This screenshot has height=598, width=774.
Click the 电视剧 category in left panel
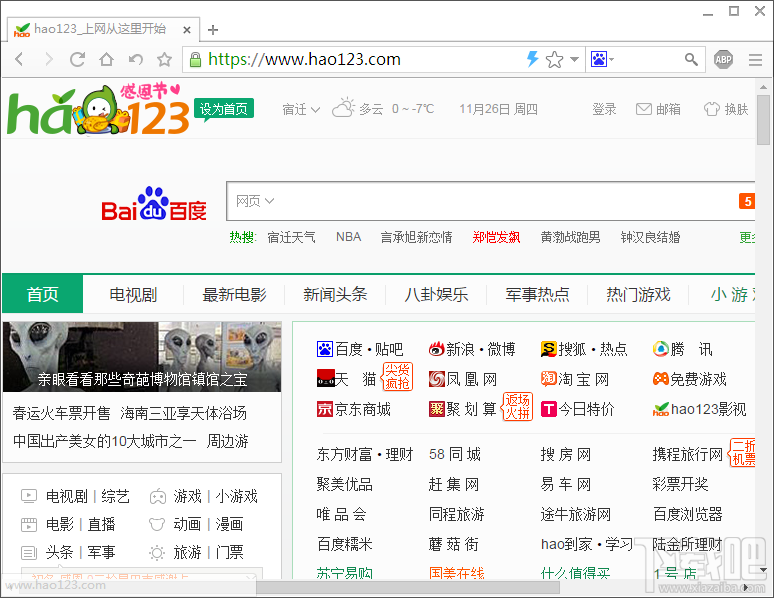tap(66, 496)
